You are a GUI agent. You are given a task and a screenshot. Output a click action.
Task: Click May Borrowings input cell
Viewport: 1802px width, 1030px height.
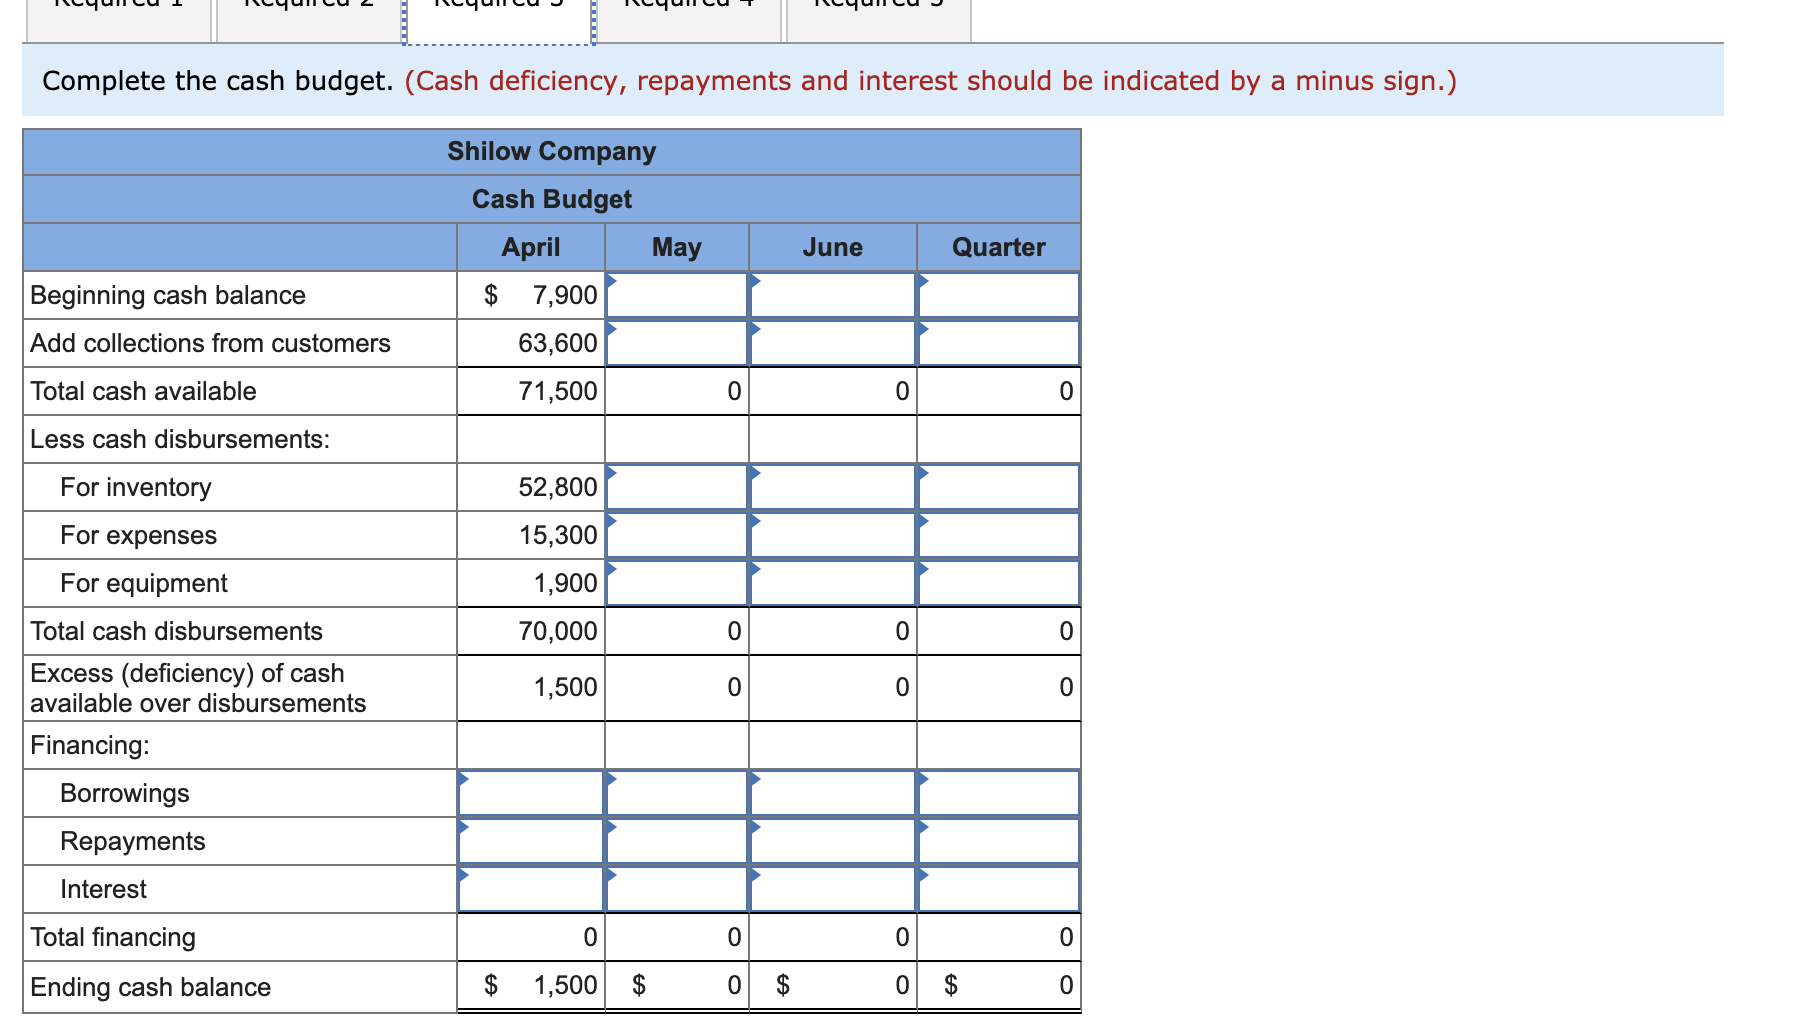[677, 793]
